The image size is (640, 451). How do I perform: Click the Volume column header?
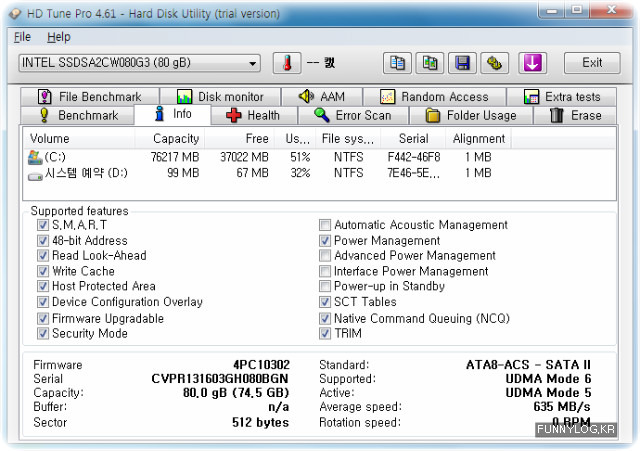click(x=79, y=139)
